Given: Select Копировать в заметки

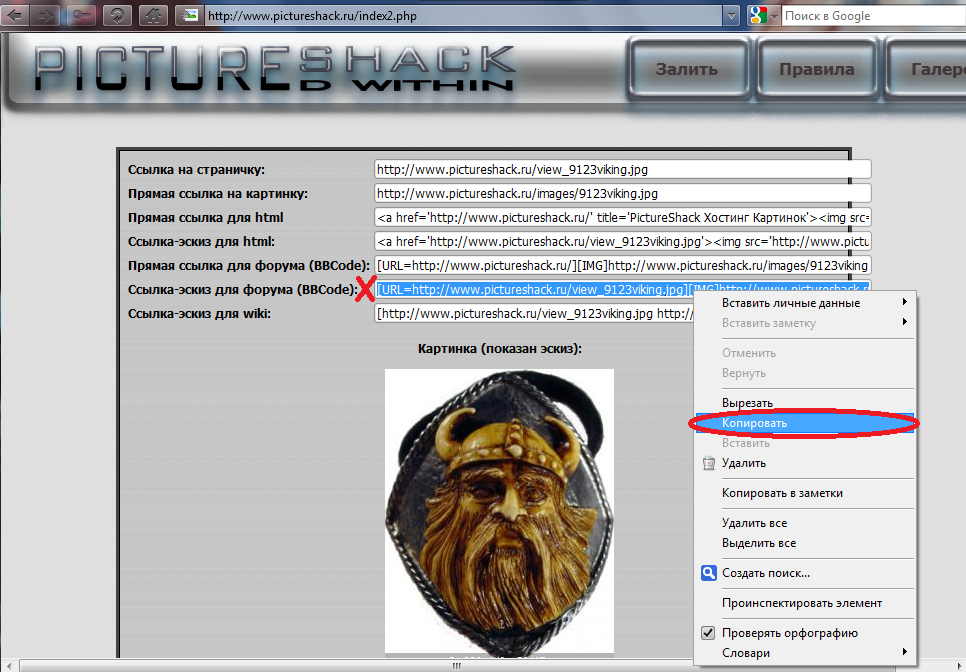Looking at the screenshot, I should click(x=805, y=493).
